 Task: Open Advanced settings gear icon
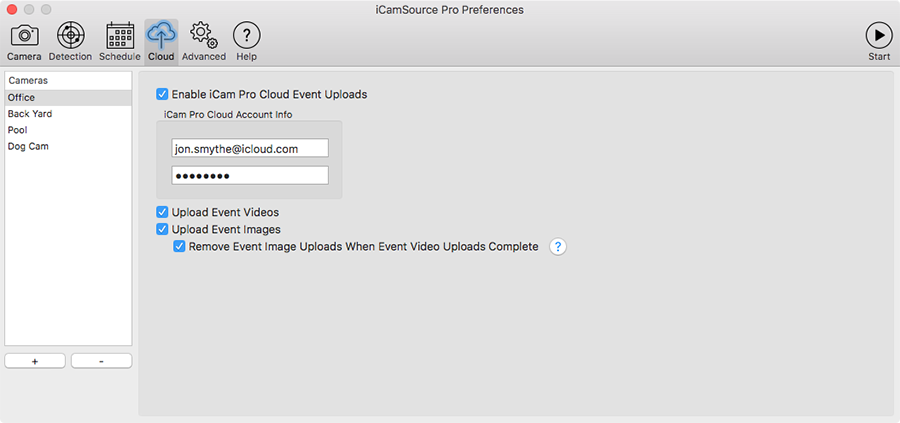(204, 41)
